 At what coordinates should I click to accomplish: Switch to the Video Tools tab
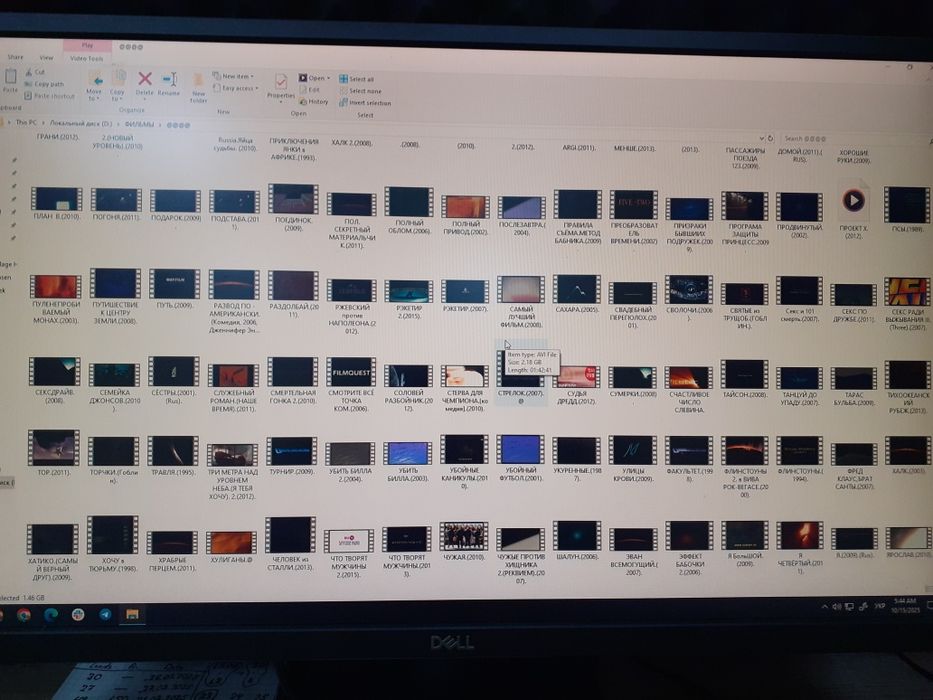[87, 58]
